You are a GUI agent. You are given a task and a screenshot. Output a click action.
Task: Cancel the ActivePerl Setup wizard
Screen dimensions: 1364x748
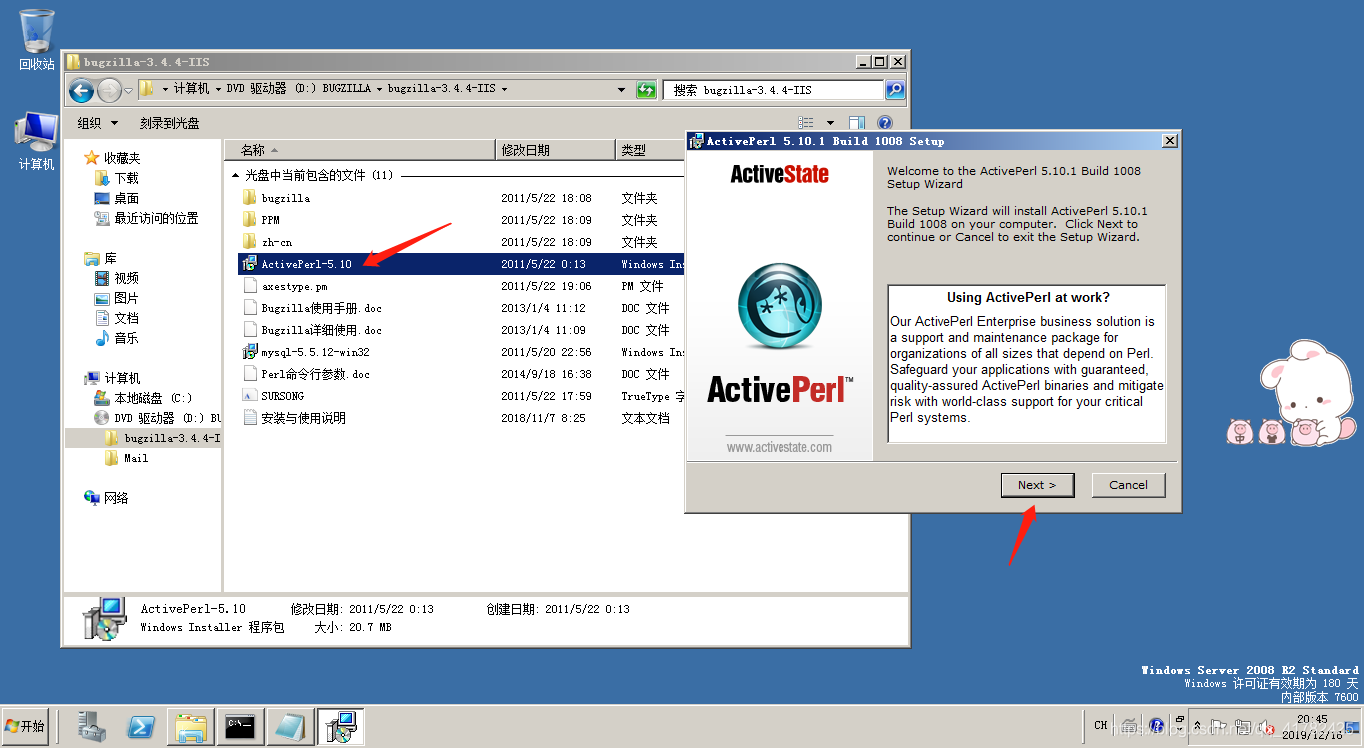click(x=1128, y=485)
